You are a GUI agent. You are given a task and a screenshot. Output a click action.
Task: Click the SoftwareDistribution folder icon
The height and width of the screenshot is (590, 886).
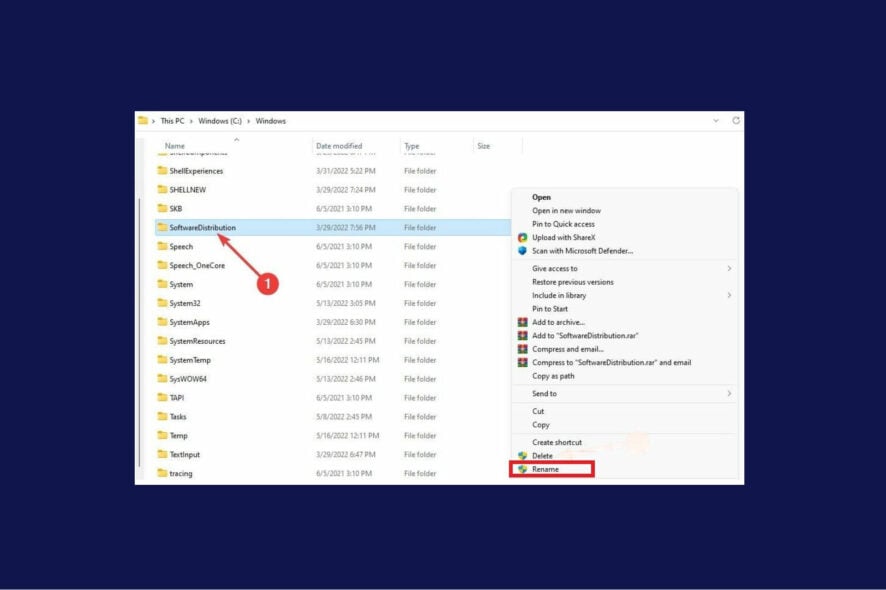(164, 227)
